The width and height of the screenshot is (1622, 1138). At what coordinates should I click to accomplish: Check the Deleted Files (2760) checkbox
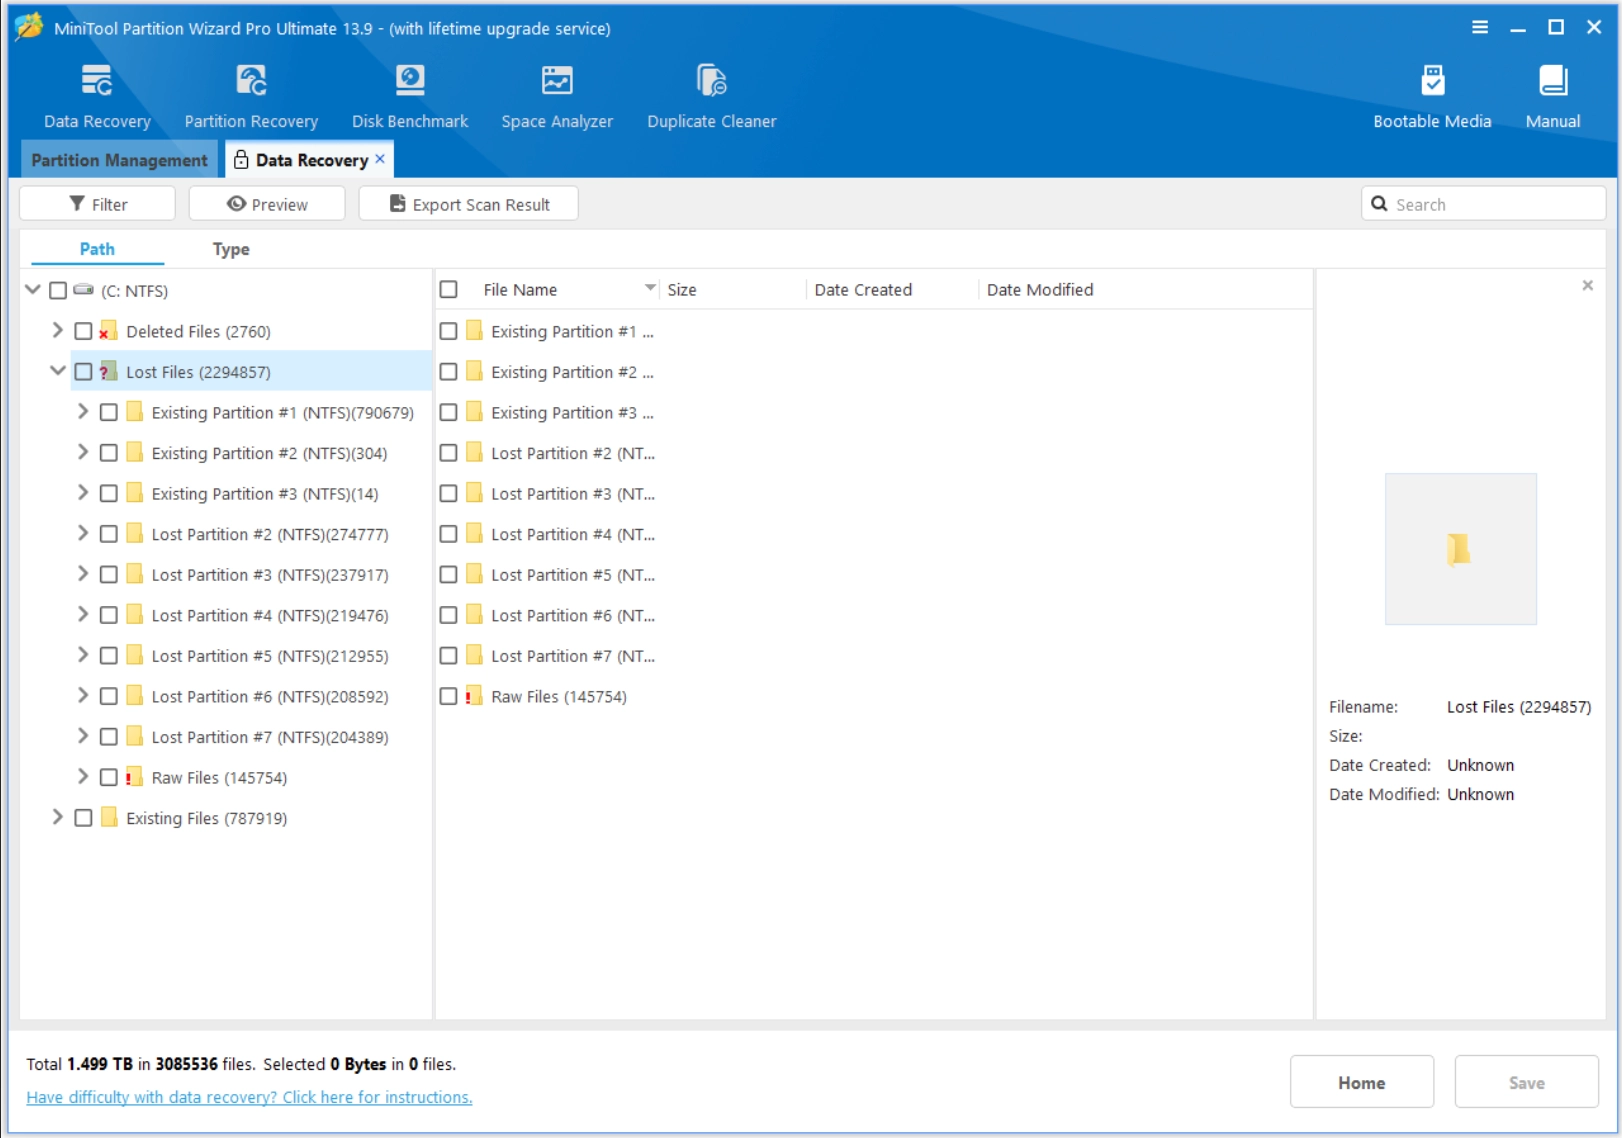(x=83, y=331)
